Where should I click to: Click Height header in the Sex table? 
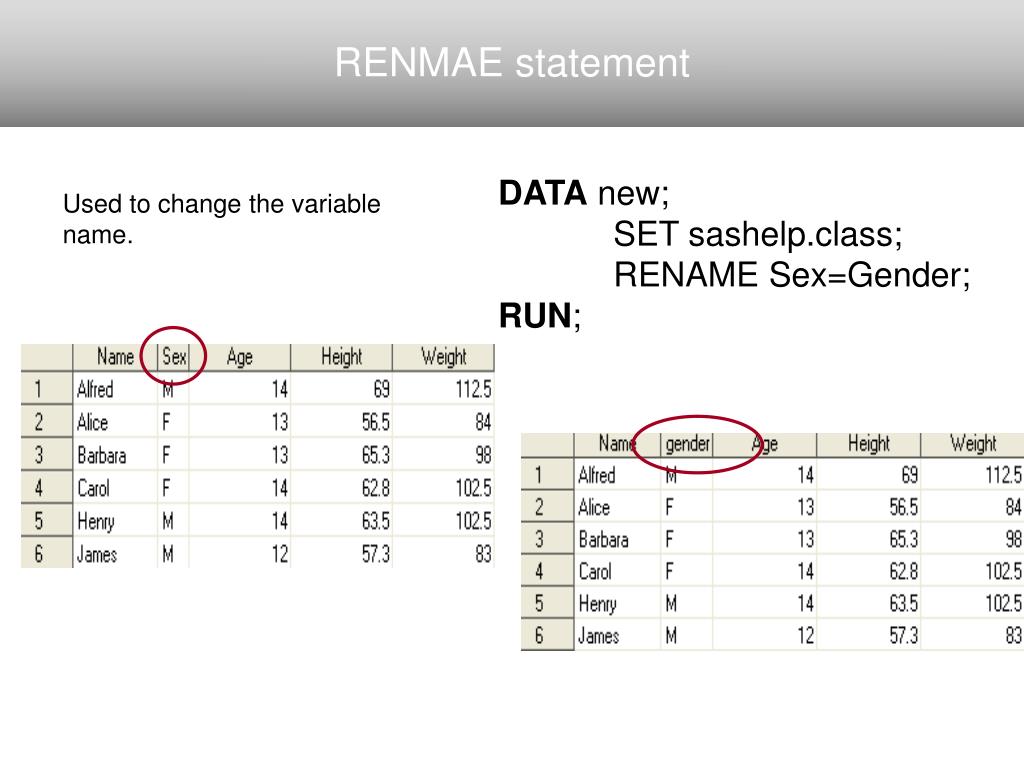tap(341, 357)
